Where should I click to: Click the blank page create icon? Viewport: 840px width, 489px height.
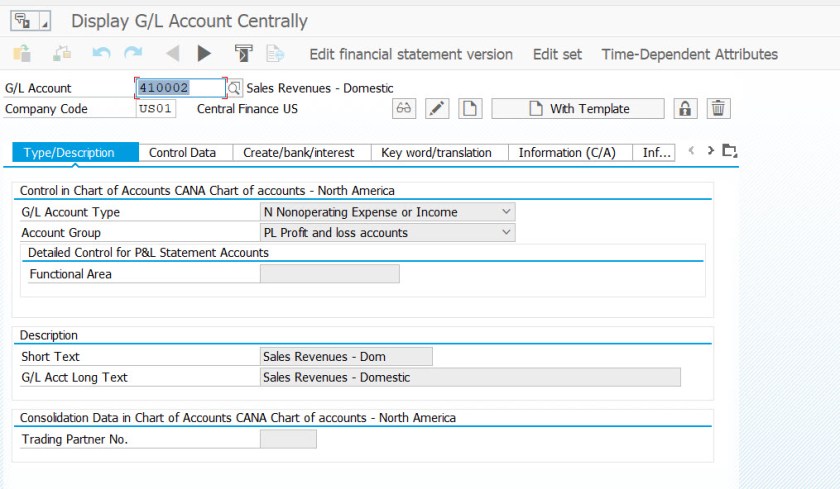pyautogui.click(x=470, y=109)
